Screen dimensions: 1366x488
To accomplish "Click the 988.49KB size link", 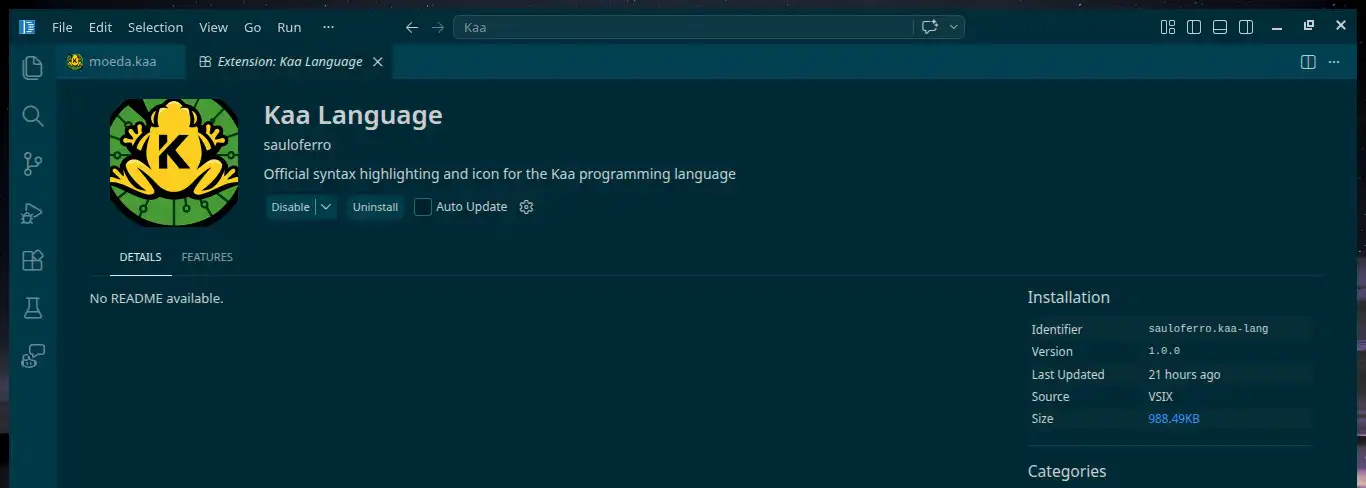I will pyautogui.click(x=1174, y=419).
